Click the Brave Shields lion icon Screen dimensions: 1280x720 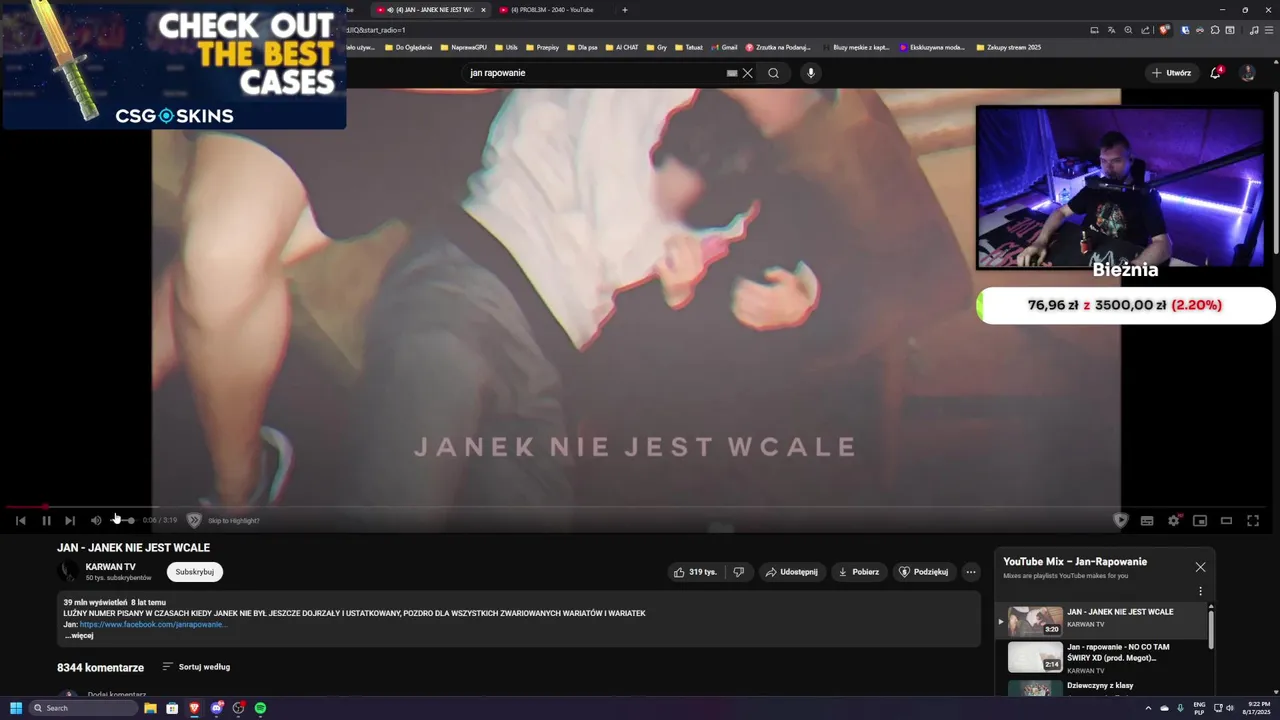(1164, 30)
